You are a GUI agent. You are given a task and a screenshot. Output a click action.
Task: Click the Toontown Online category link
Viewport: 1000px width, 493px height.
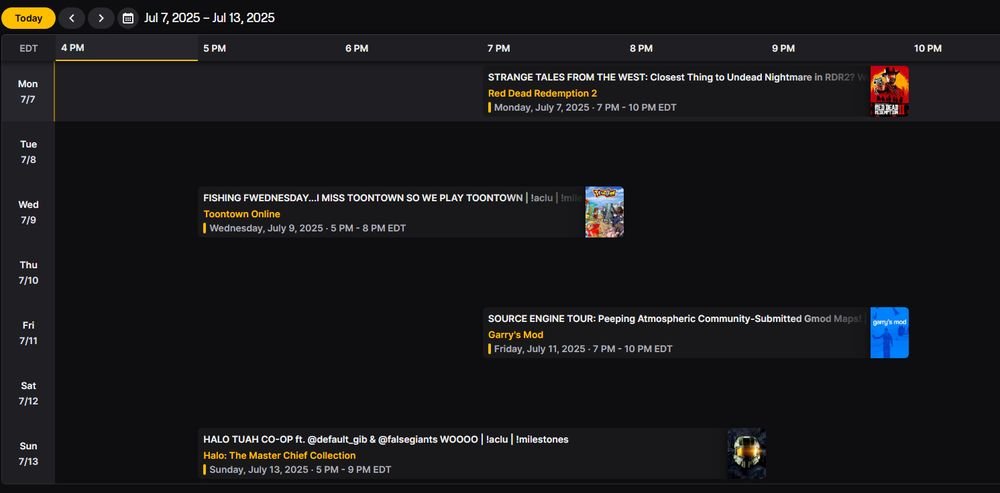click(x=242, y=214)
